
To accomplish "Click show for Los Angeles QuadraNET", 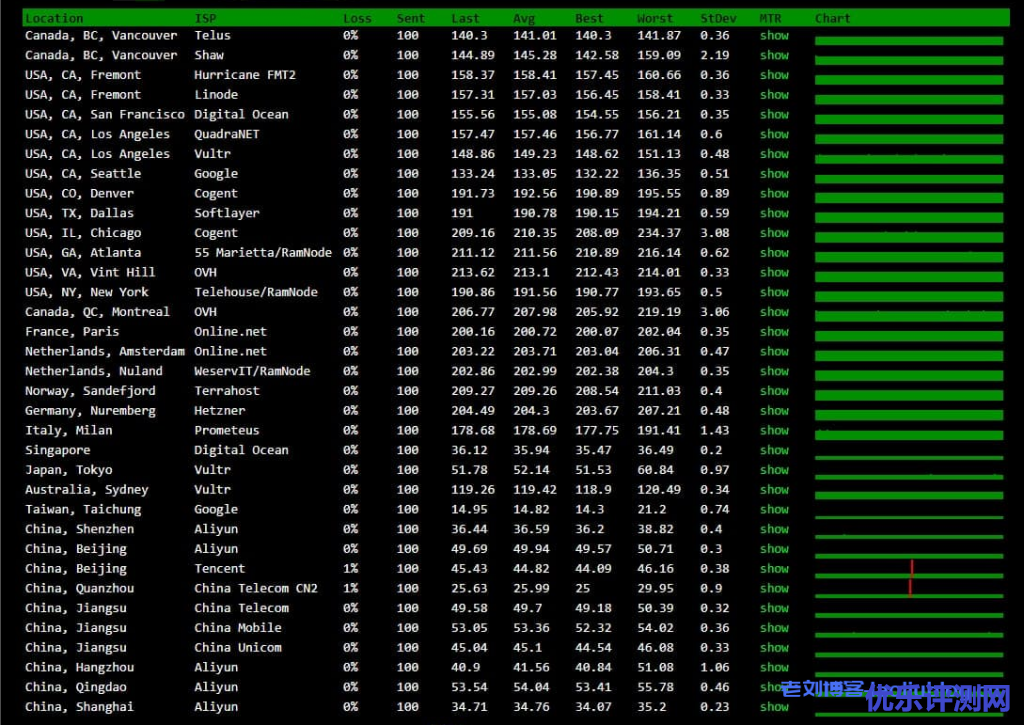I will tap(774, 135).
